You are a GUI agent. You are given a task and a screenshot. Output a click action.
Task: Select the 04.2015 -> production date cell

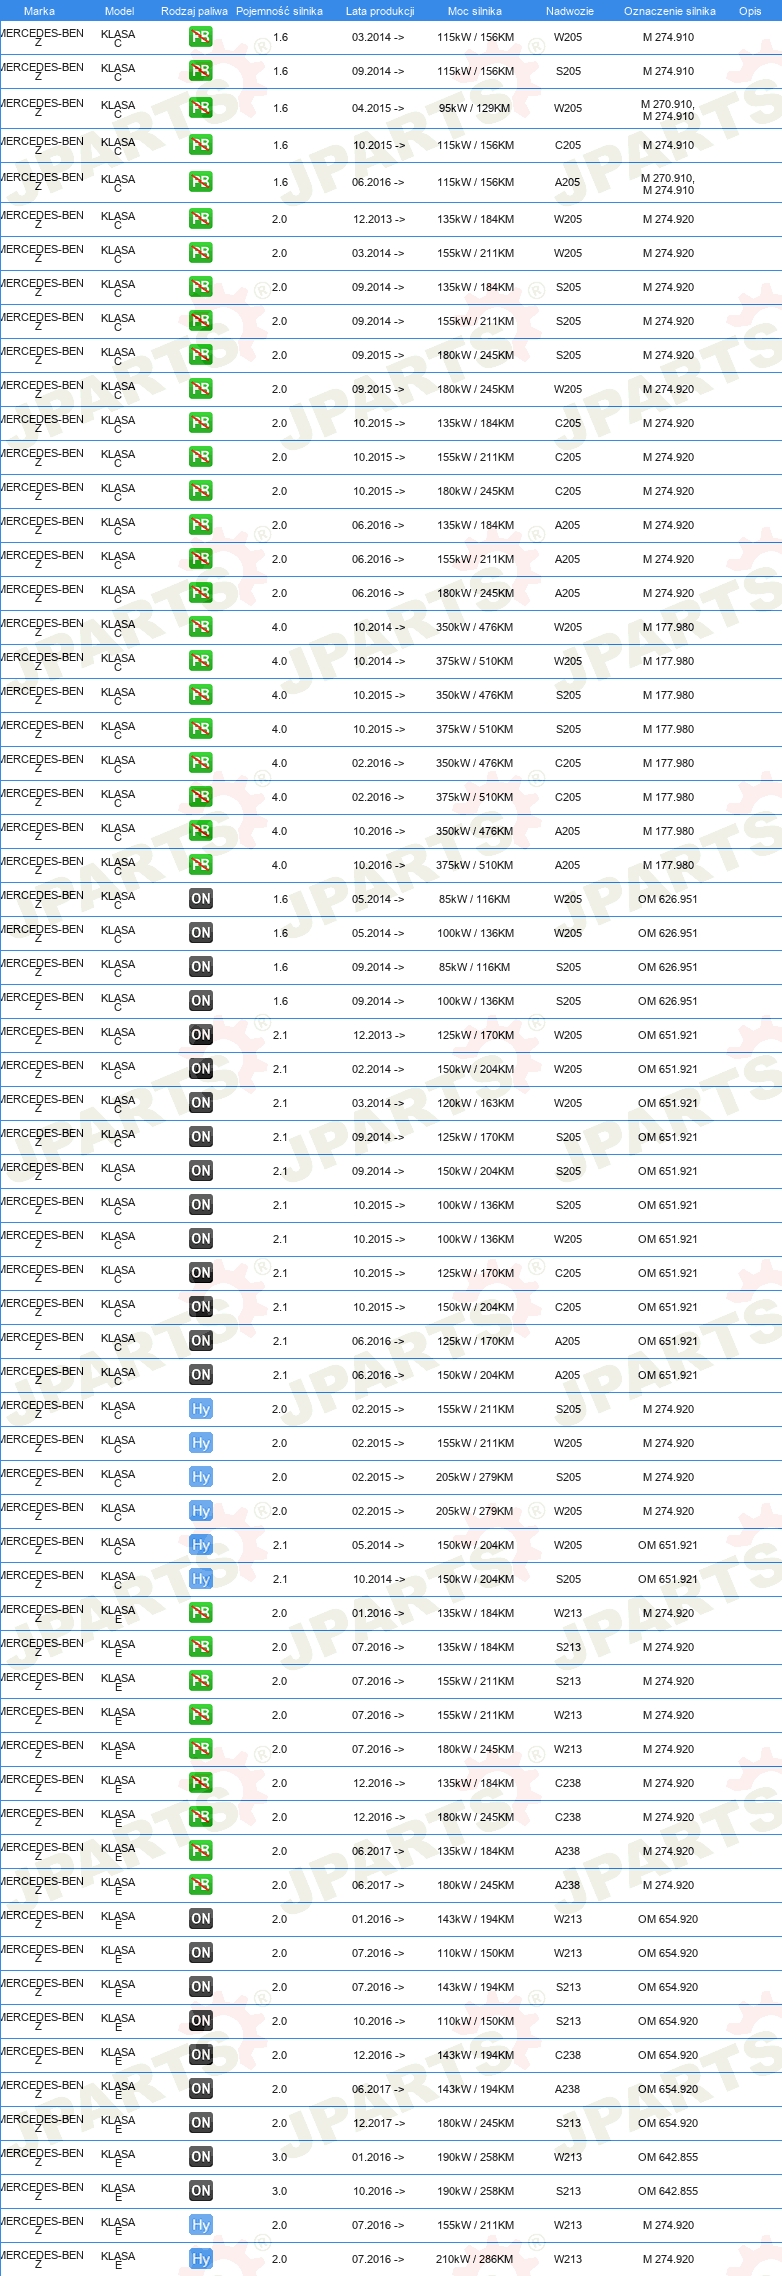(x=378, y=108)
